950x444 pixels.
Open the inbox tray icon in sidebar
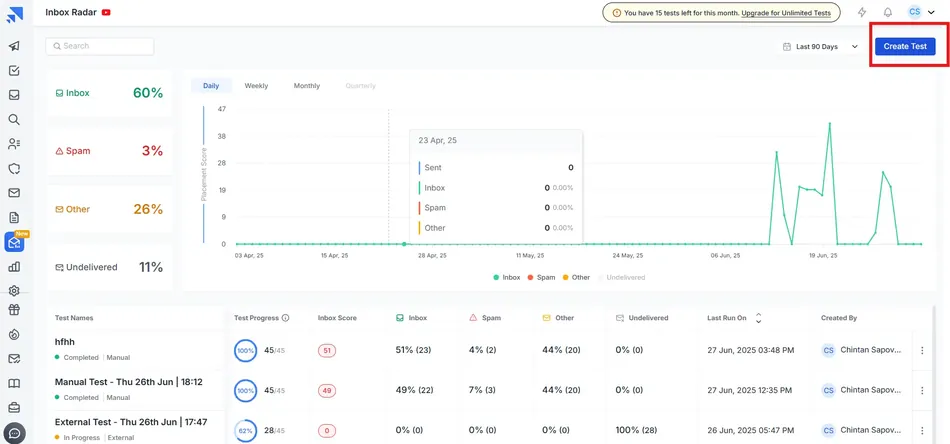(x=14, y=95)
